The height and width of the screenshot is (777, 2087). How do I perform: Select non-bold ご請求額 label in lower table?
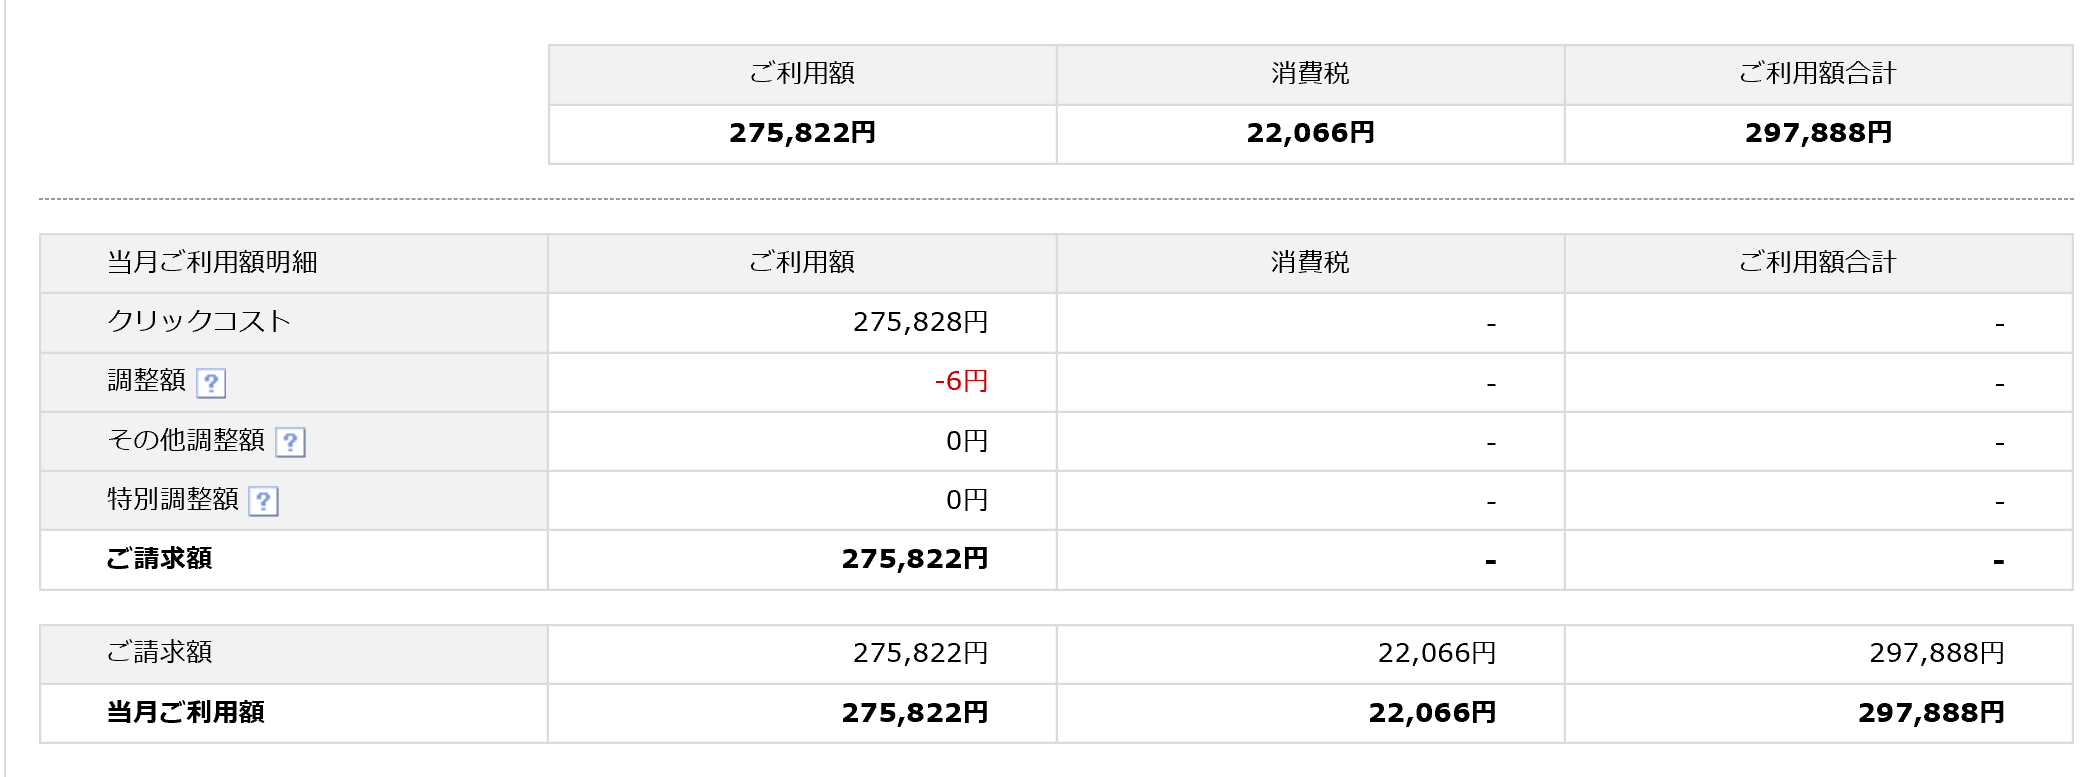(x=159, y=652)
